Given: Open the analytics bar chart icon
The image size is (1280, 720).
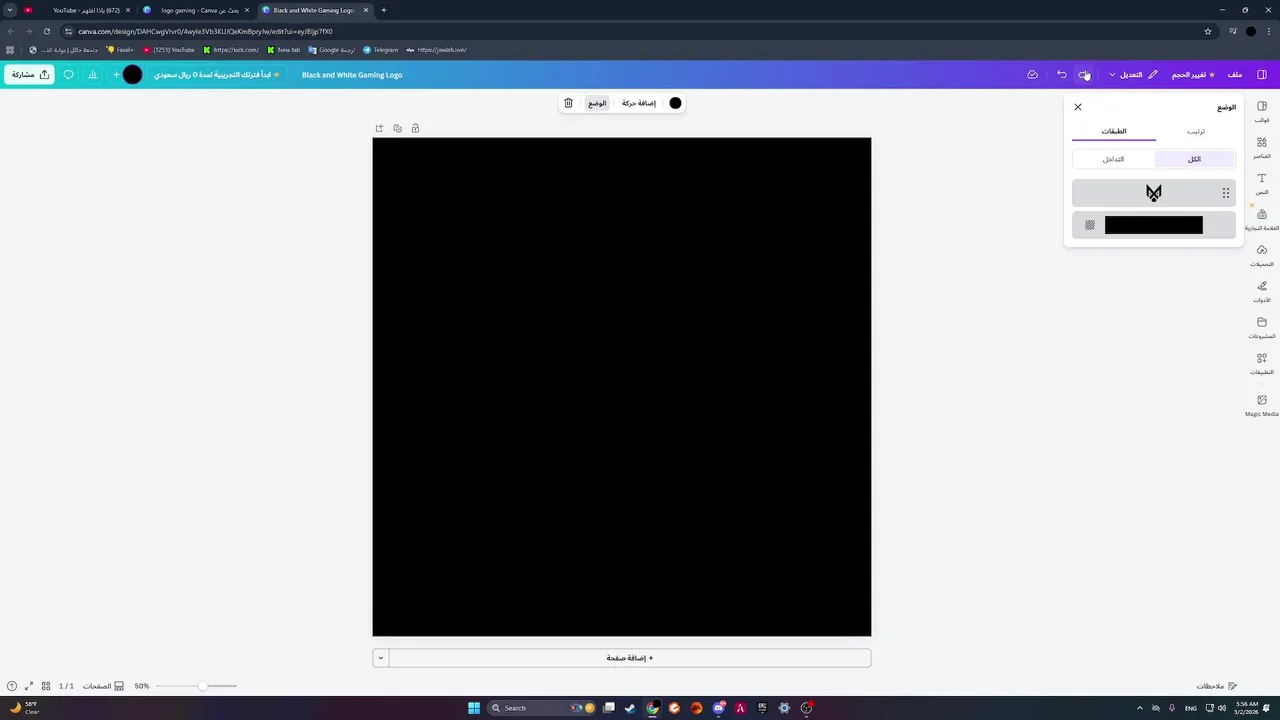Looking at the screenshot, I should [92, 75].
